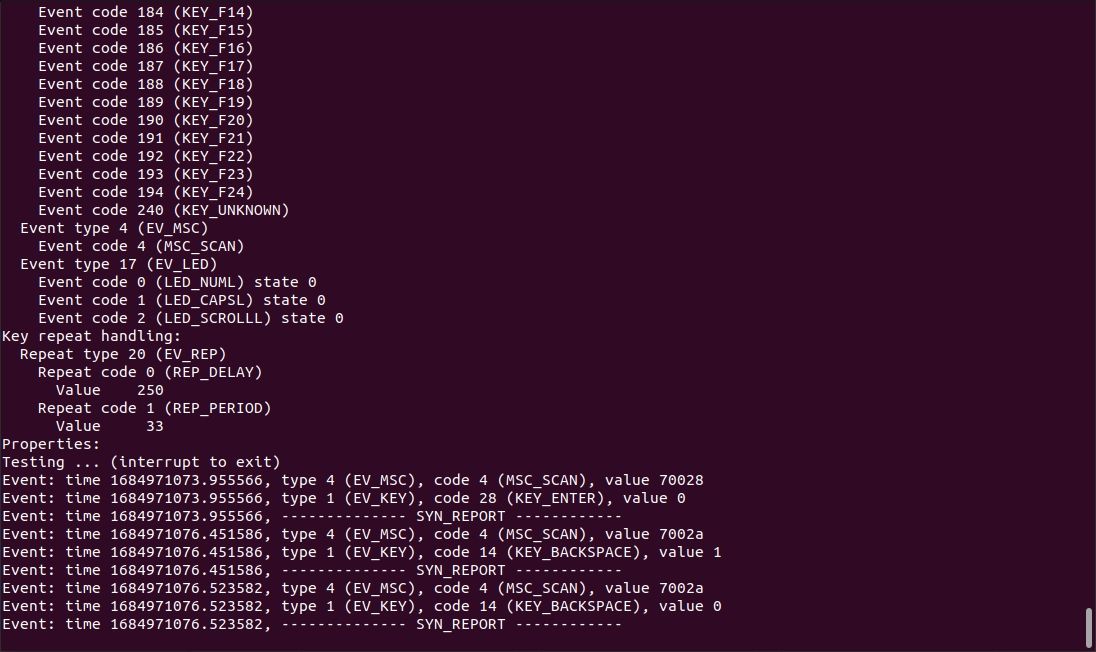This screenshot has height=652, width=1096.
Task: Click the REP_DELAY repeat code line
Action: pyautogui.click(x=150, y=372)
